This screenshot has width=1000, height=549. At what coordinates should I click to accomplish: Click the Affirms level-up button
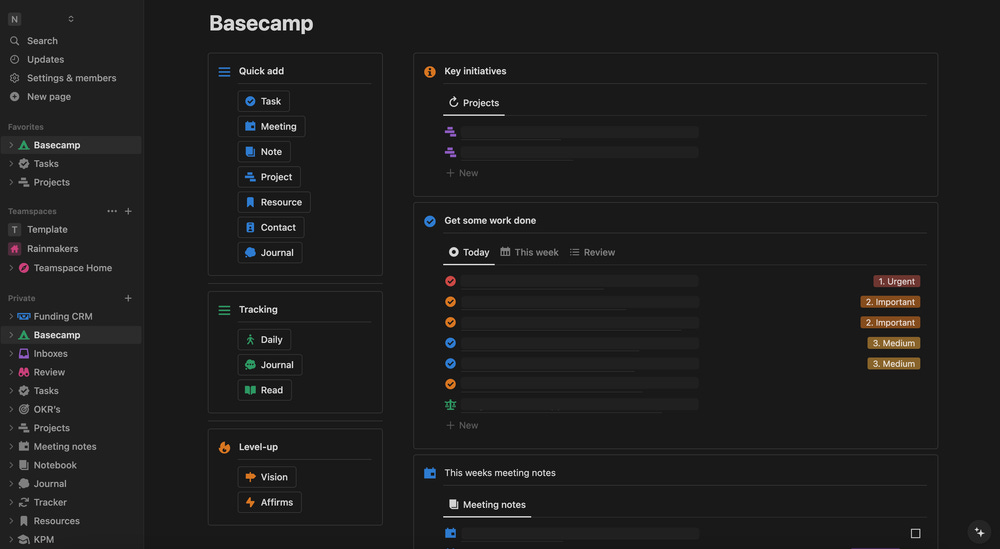click(269, 502)
